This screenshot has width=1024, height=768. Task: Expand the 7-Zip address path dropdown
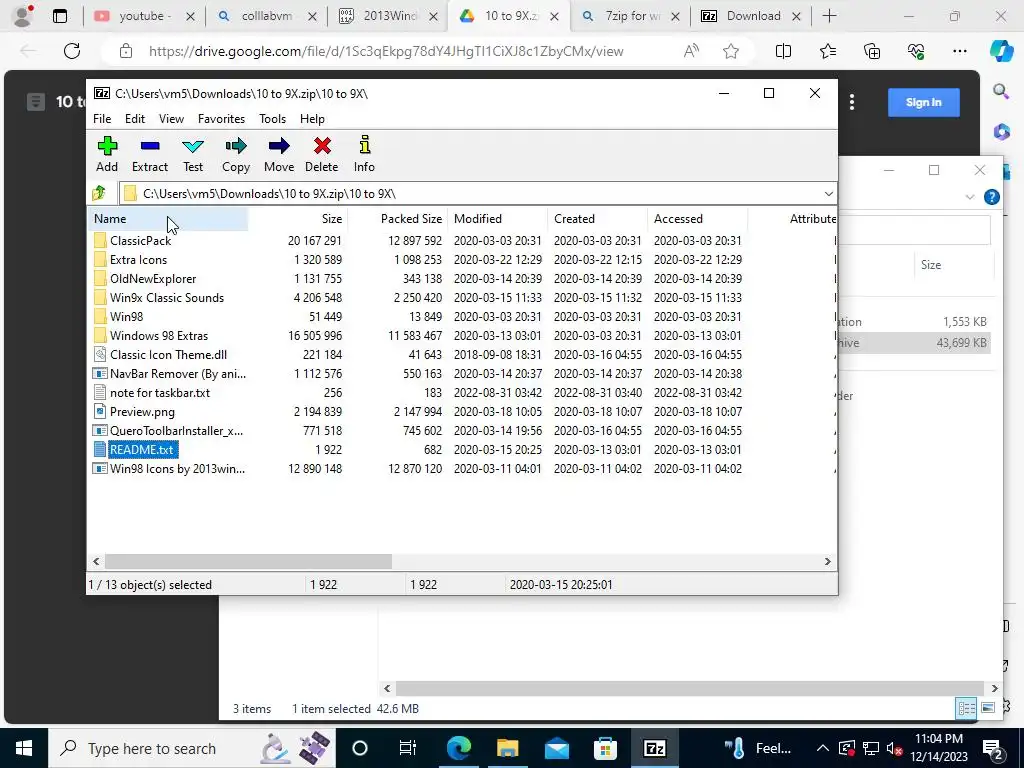(x=828, y=193)
